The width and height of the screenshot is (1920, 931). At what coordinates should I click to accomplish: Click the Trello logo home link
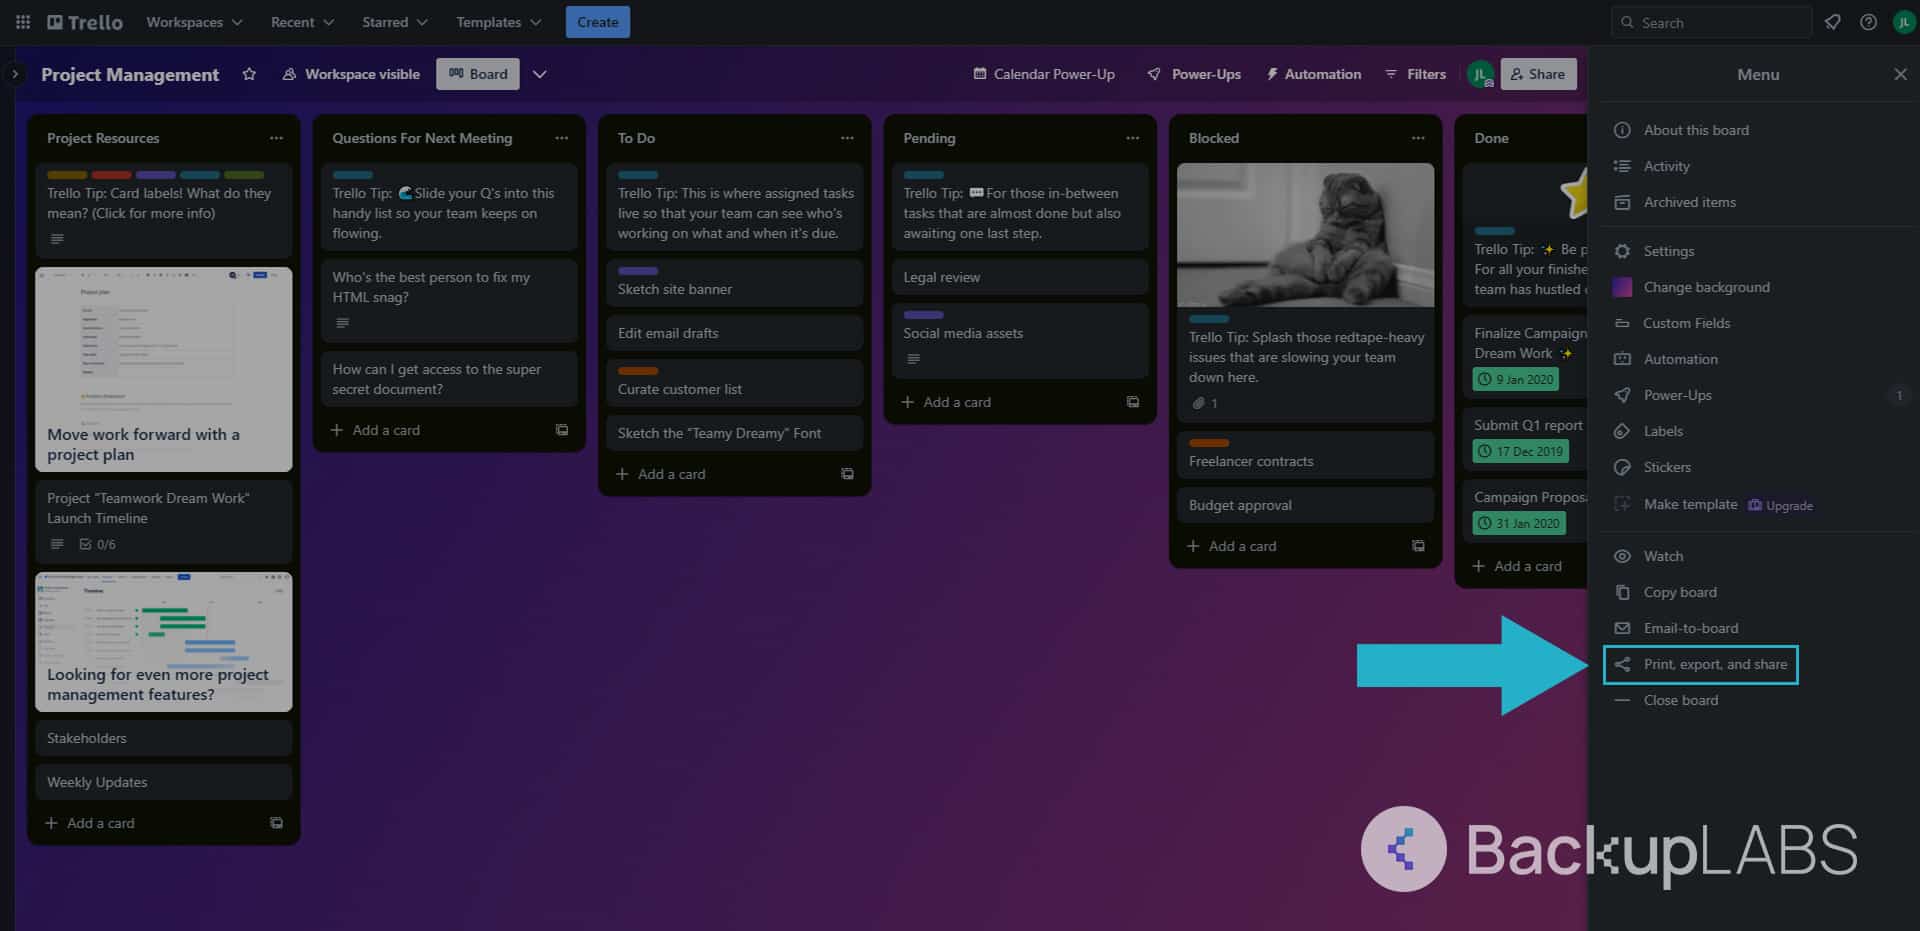[85, 22]
